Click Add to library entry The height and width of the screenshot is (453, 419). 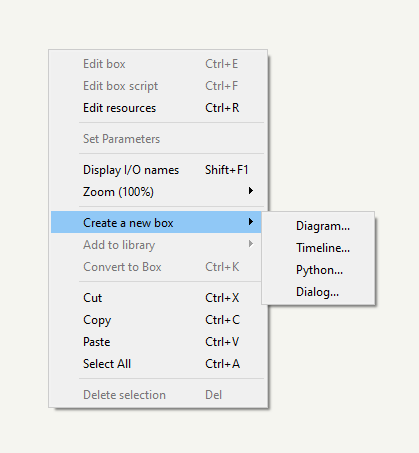click(x=156, y=244)
